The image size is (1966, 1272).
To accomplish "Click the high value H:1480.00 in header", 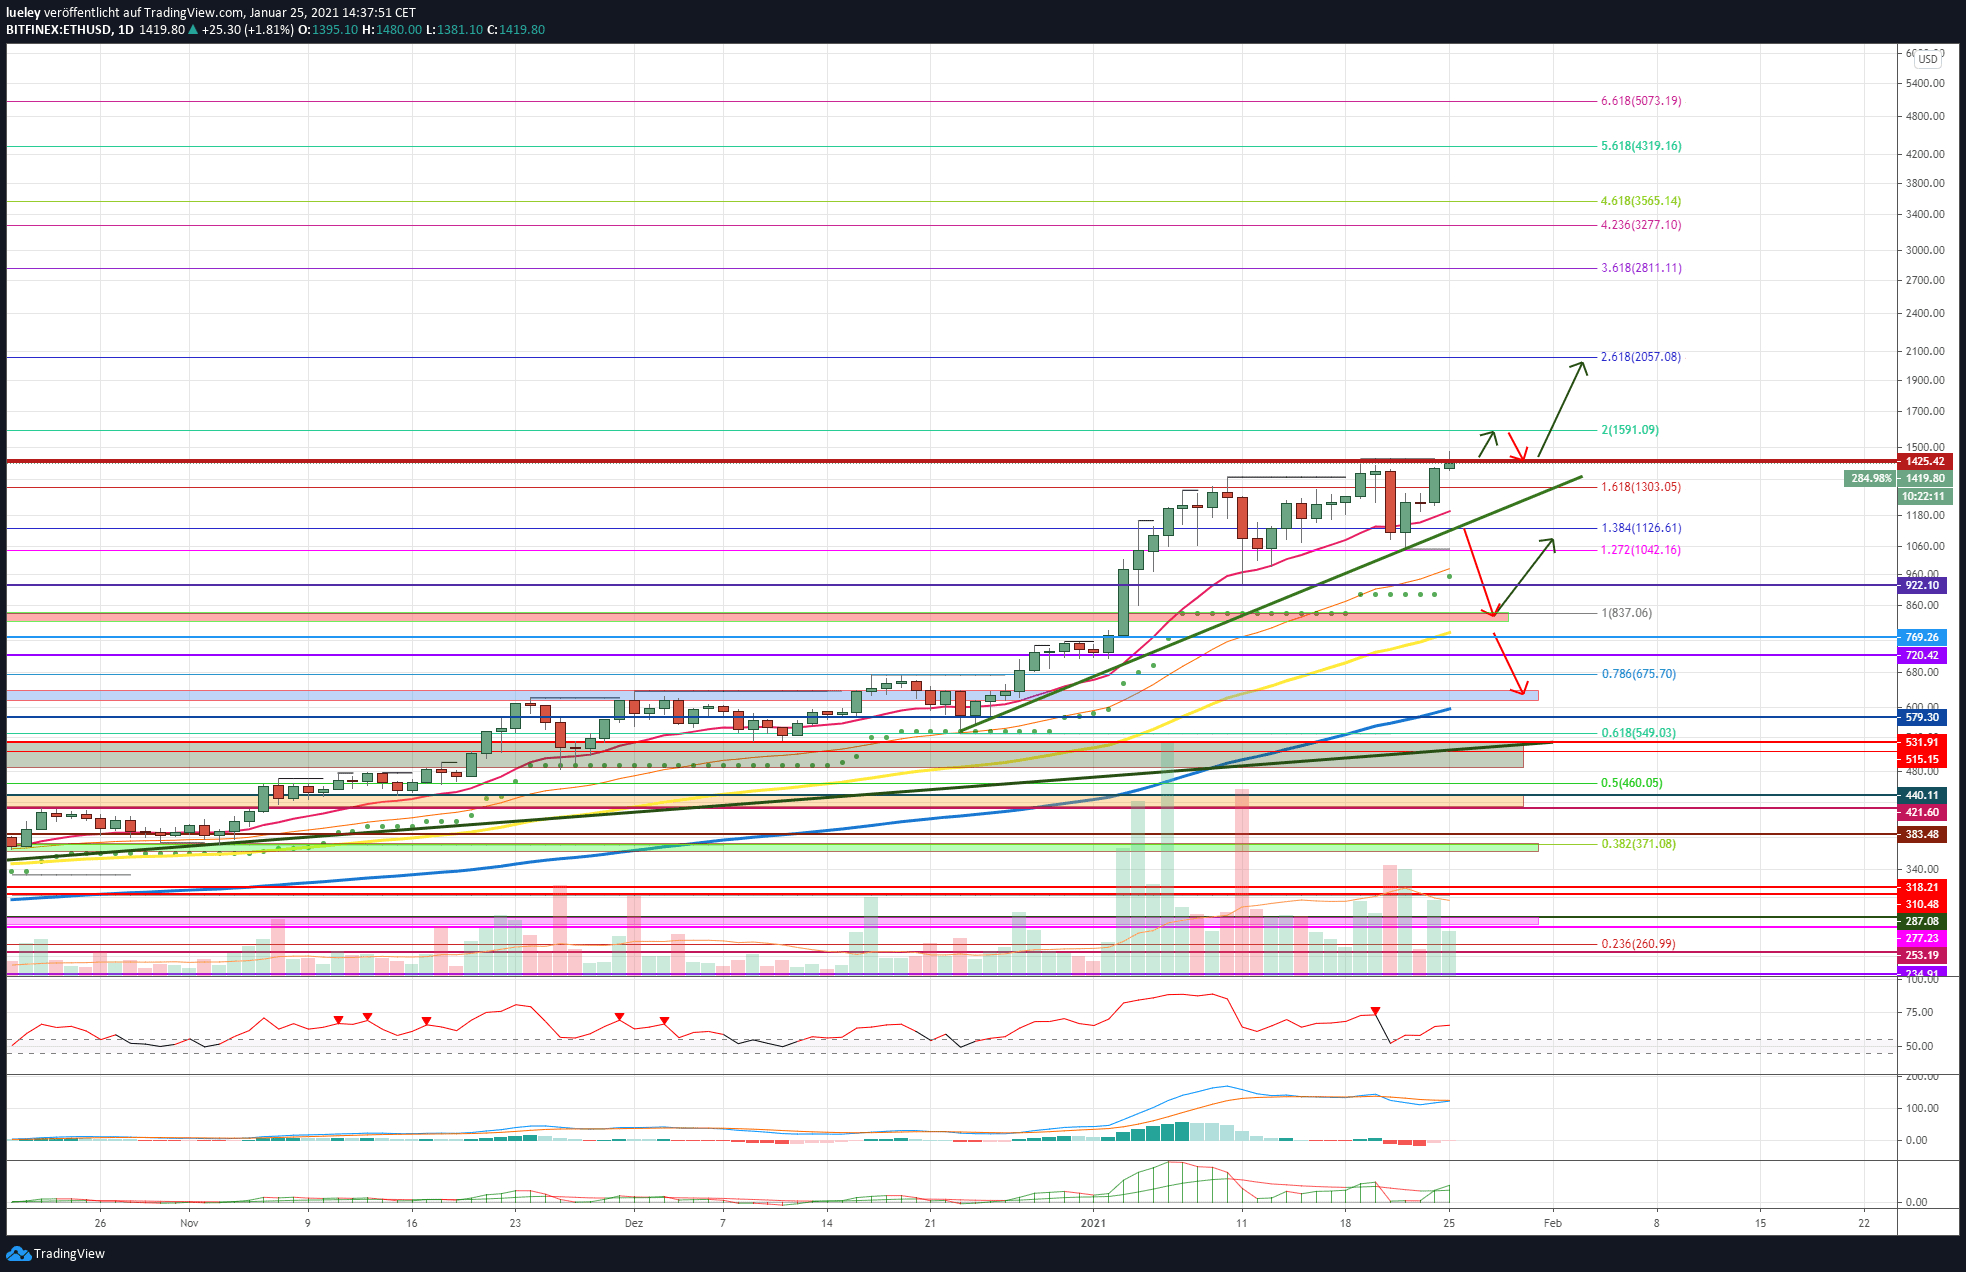I will click(x=392, y=30).
